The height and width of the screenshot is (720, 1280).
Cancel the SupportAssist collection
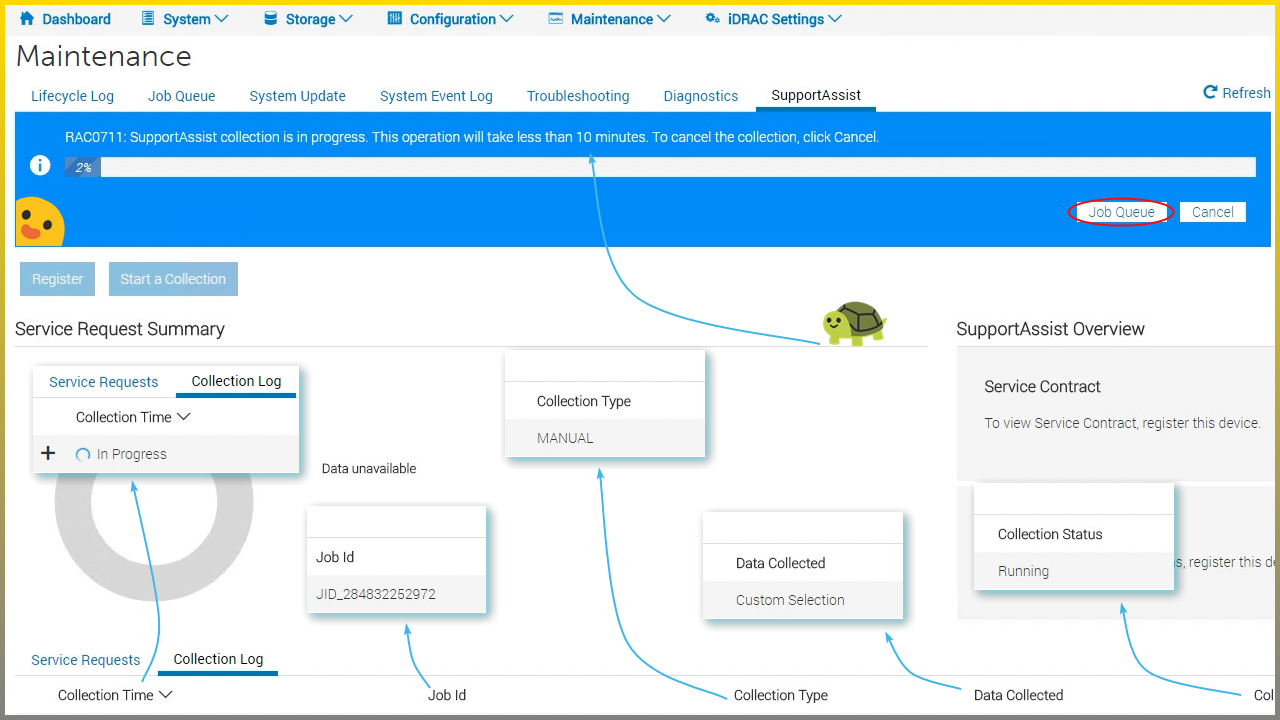[x=1213, y=212]
